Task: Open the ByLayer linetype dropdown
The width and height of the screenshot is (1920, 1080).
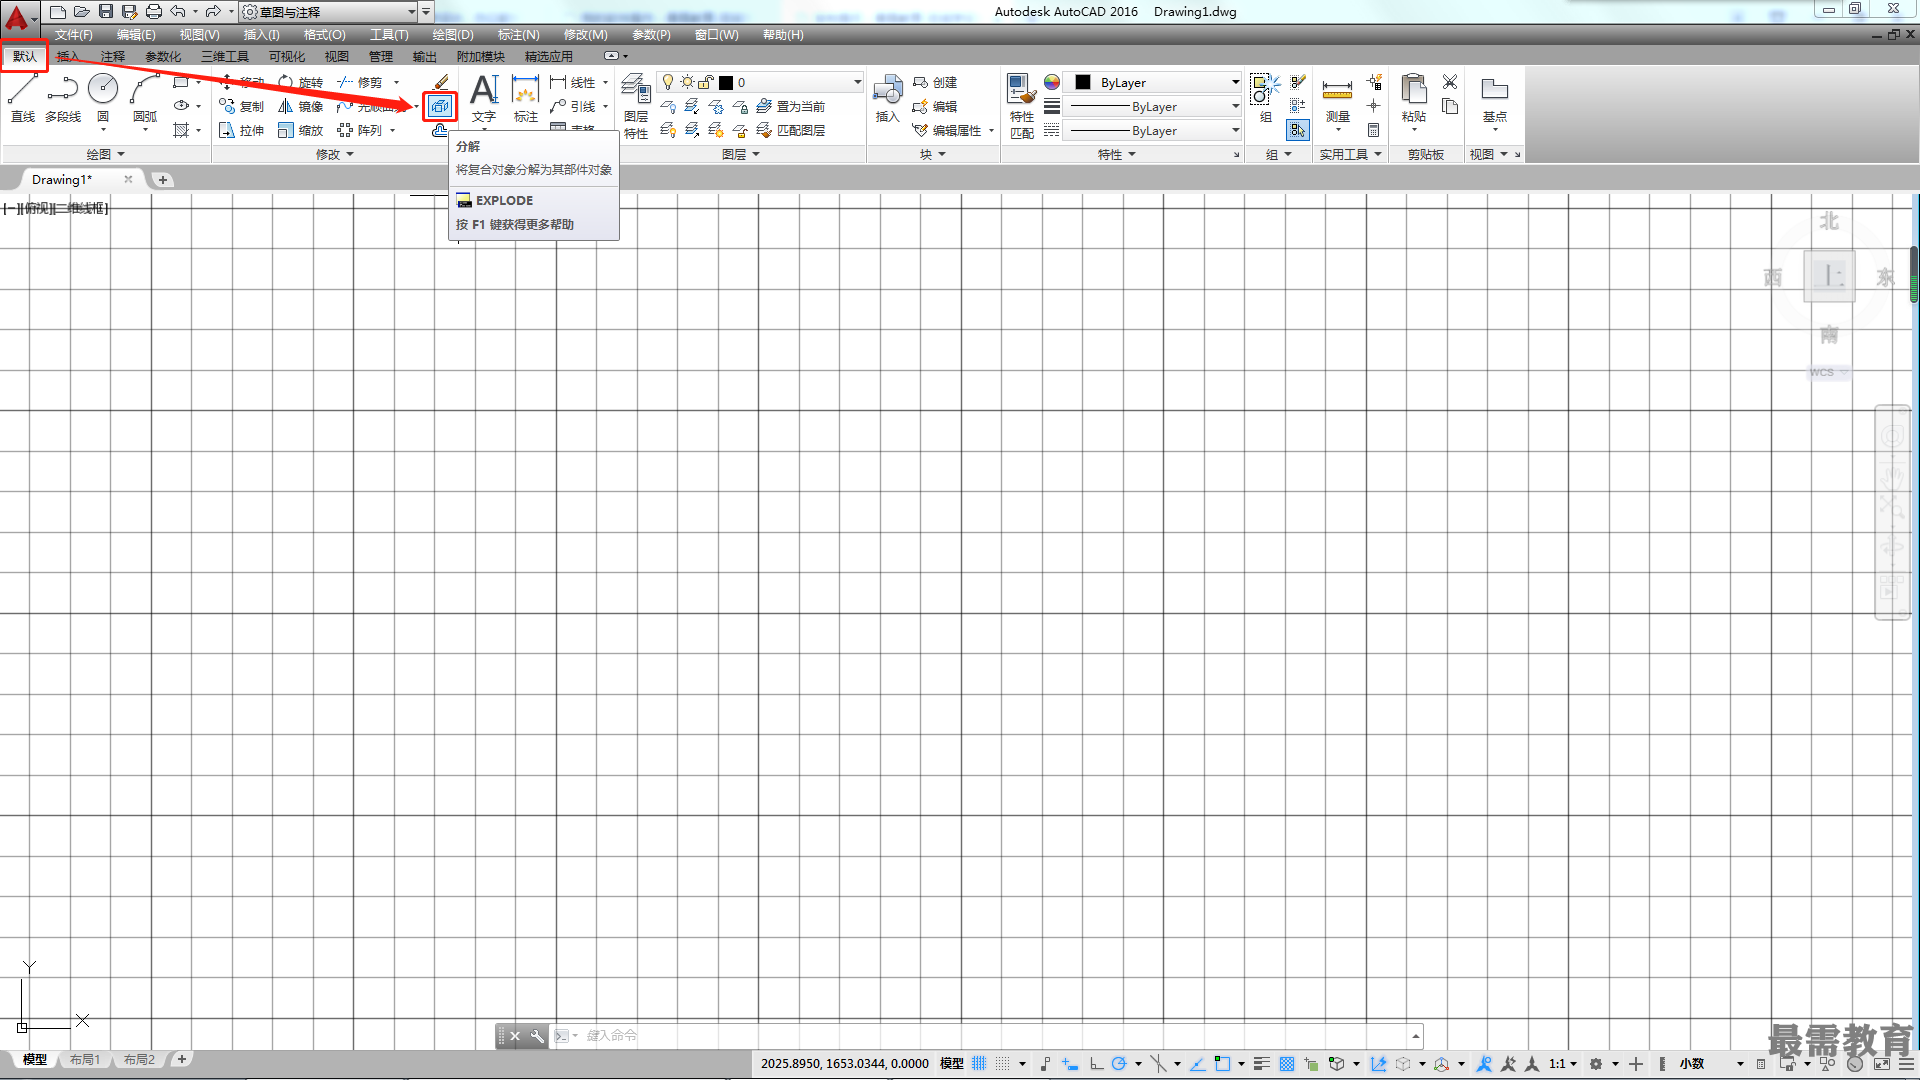Action: click(1154, 130)
